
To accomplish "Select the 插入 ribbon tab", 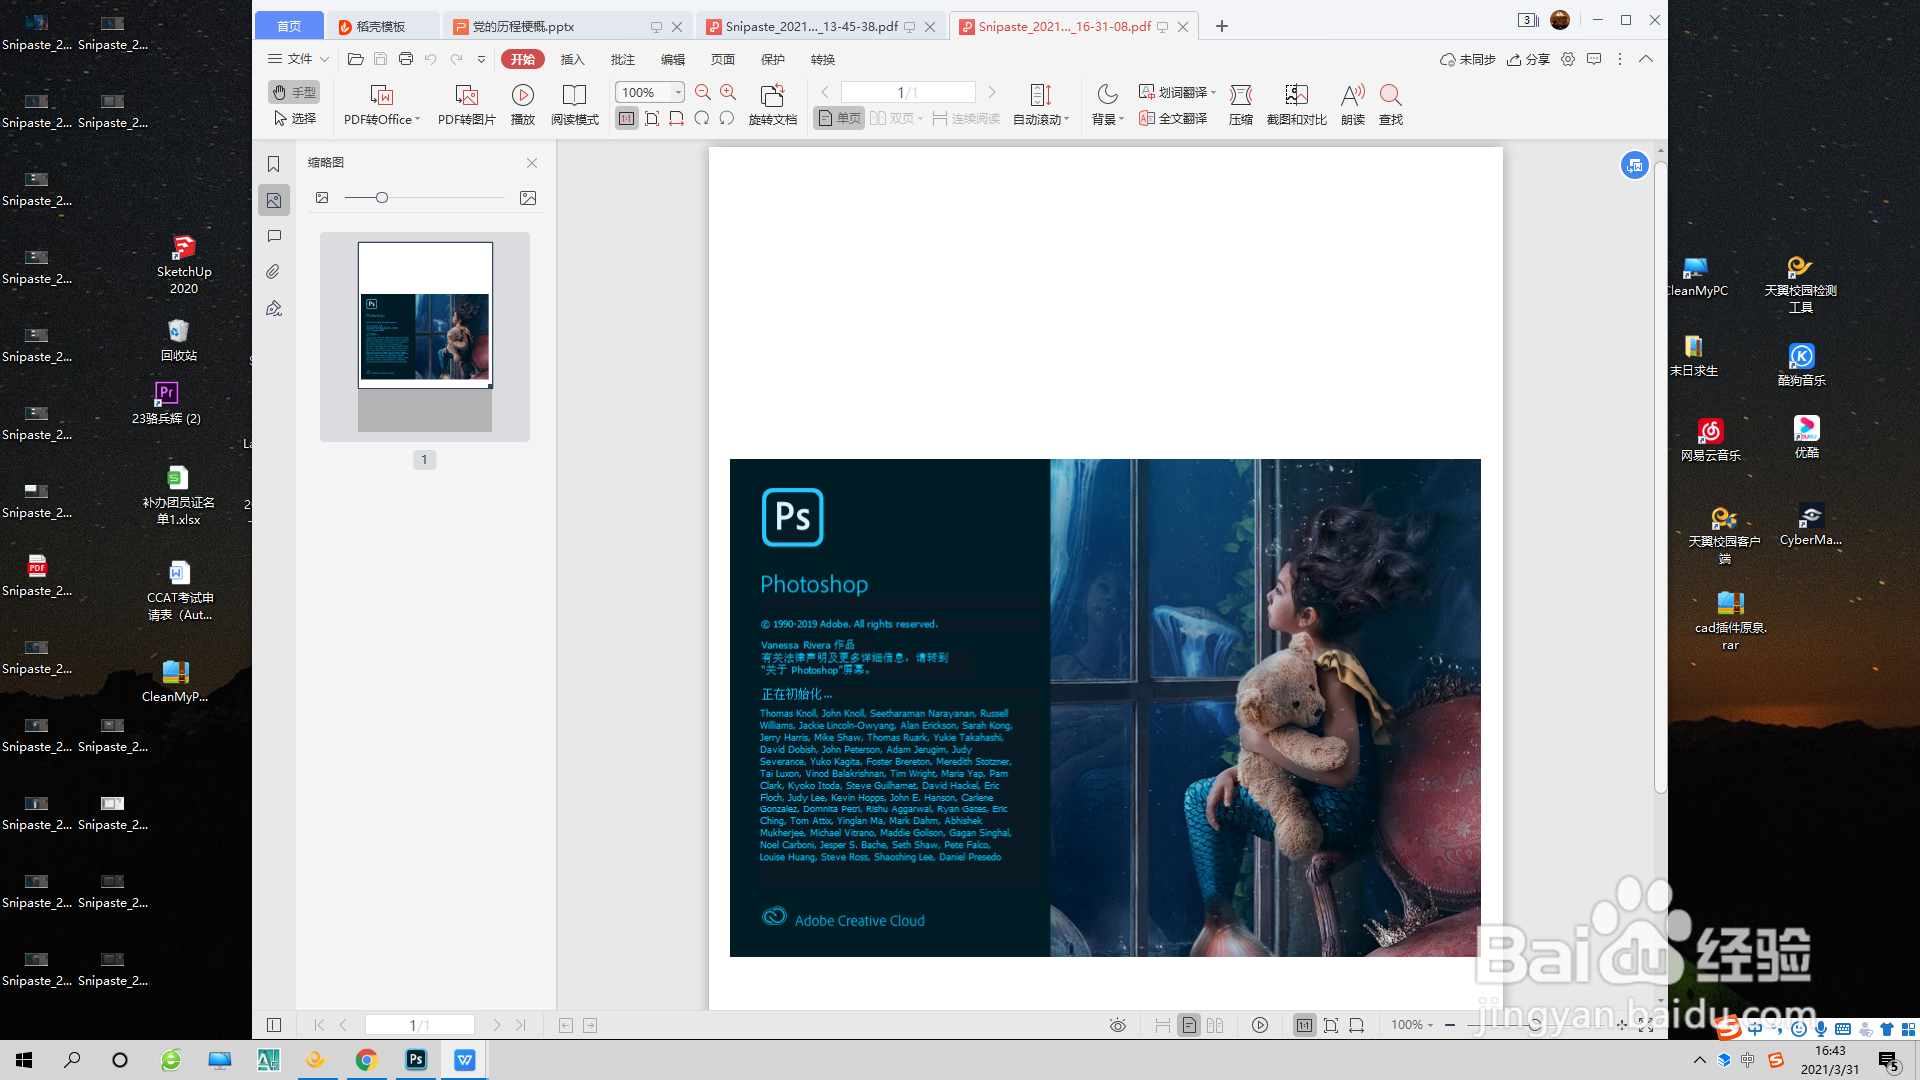I will [572, 59].
